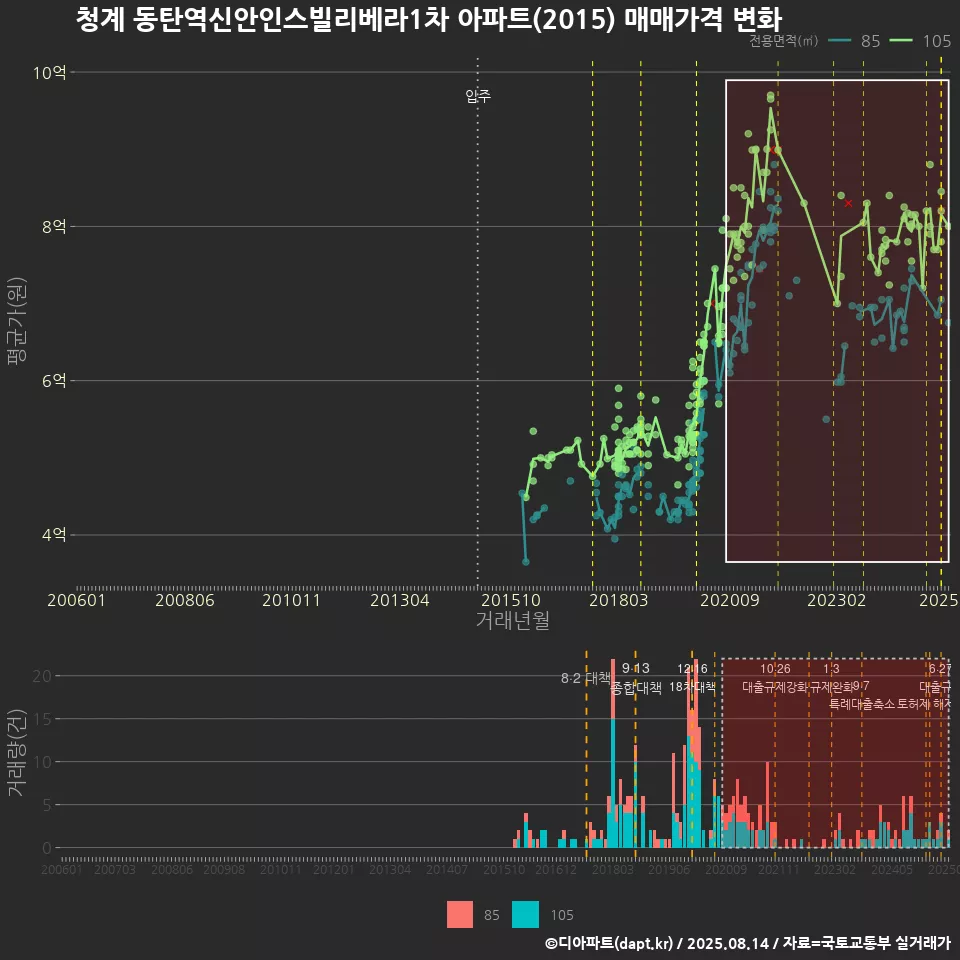960x960 pixels.
Task: Click the 202111 tick on volume chart
Action: tap(779, 869)
